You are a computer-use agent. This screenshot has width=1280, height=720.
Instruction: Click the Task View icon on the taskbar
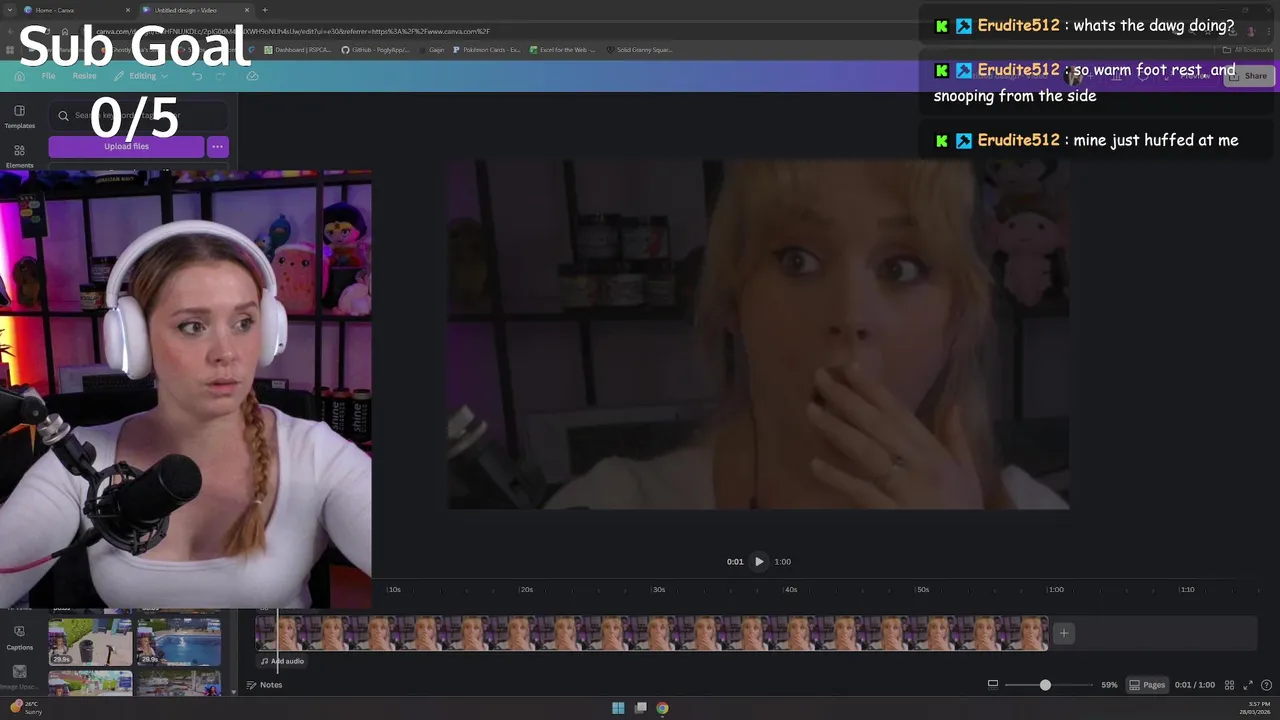point(640,708)
